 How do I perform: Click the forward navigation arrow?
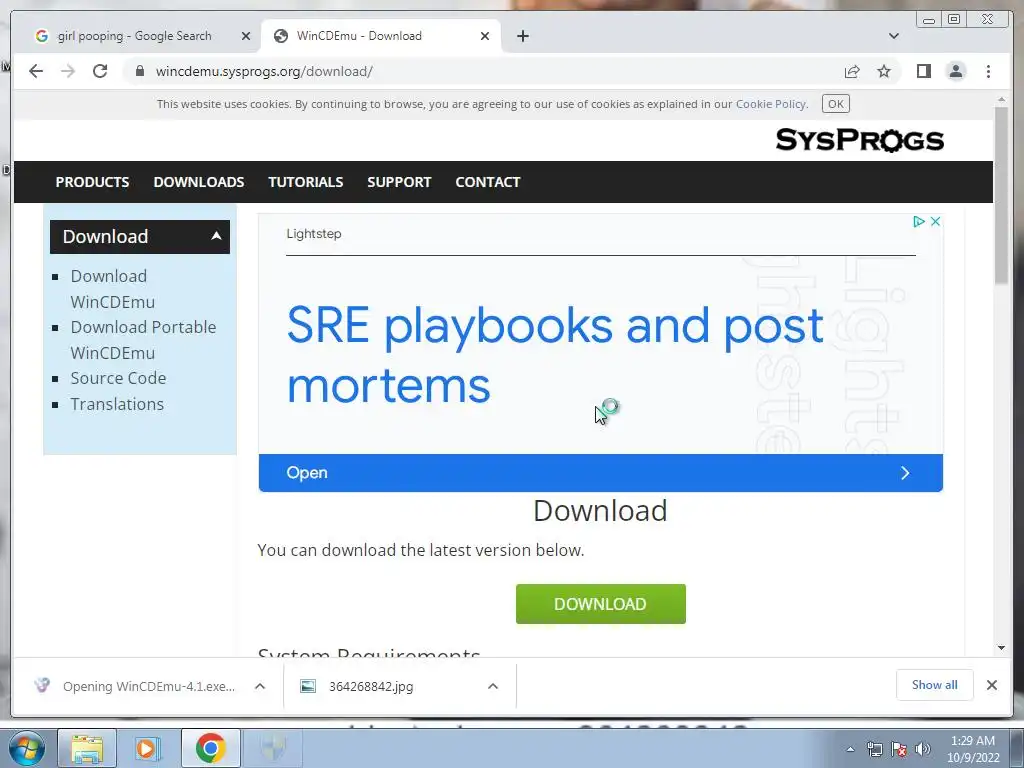point(68,71)
